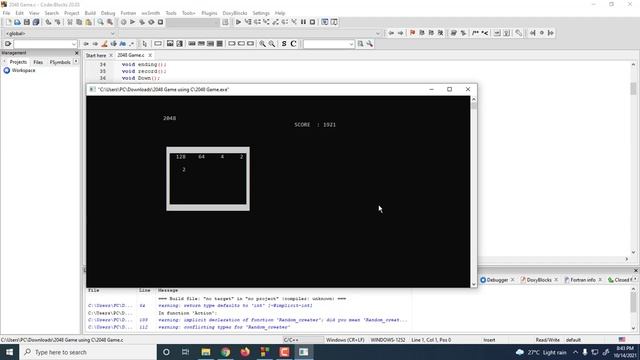
Task: Click the Debug/Continue play icon
Action: [x=238, y=22]
